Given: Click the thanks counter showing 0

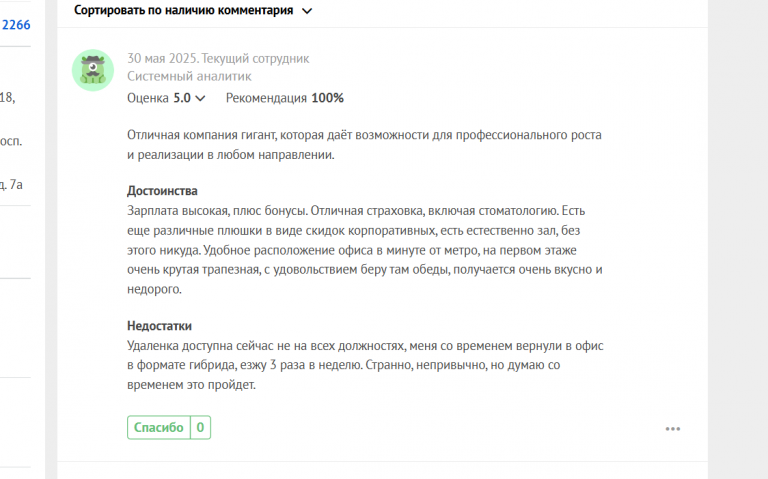Looking at the screenshot, I should click(x=200, y=428).
